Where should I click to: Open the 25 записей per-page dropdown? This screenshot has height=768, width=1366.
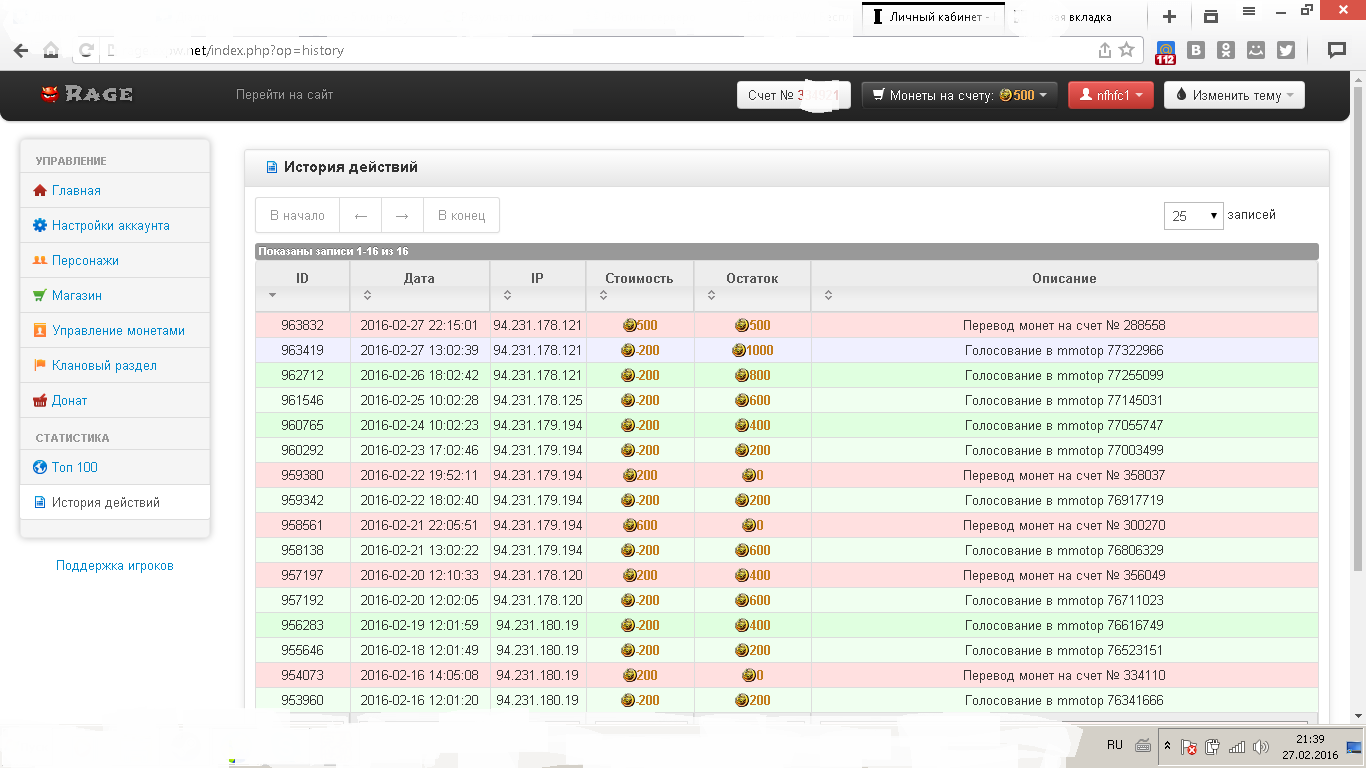1193,215
